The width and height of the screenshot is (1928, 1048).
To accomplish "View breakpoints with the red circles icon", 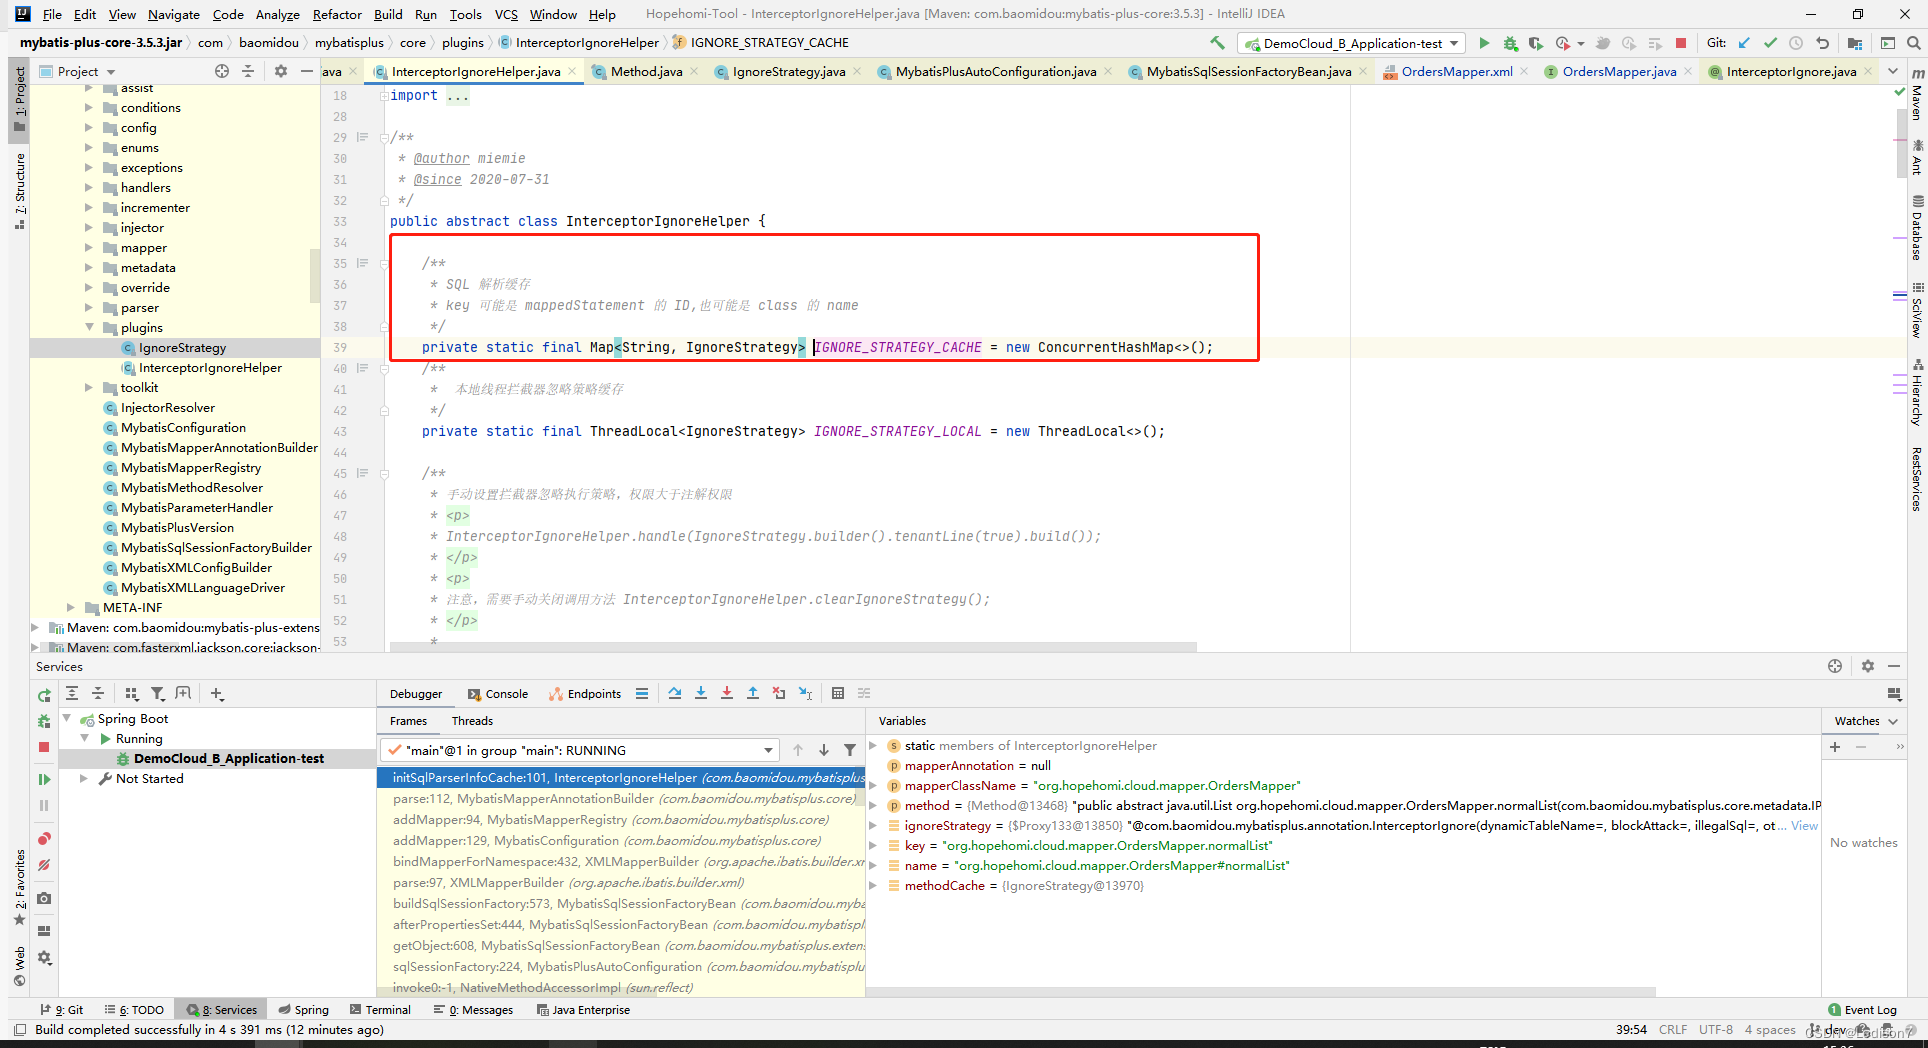I will click(x=44, y=839).
